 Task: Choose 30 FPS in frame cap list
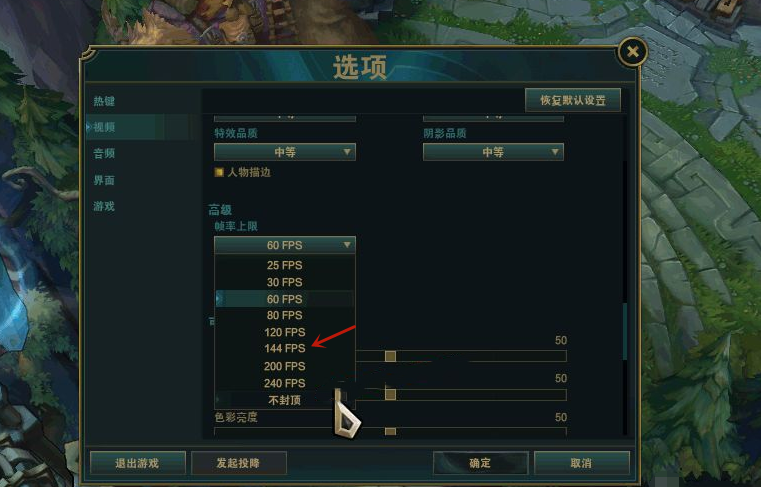pos(285,282)
